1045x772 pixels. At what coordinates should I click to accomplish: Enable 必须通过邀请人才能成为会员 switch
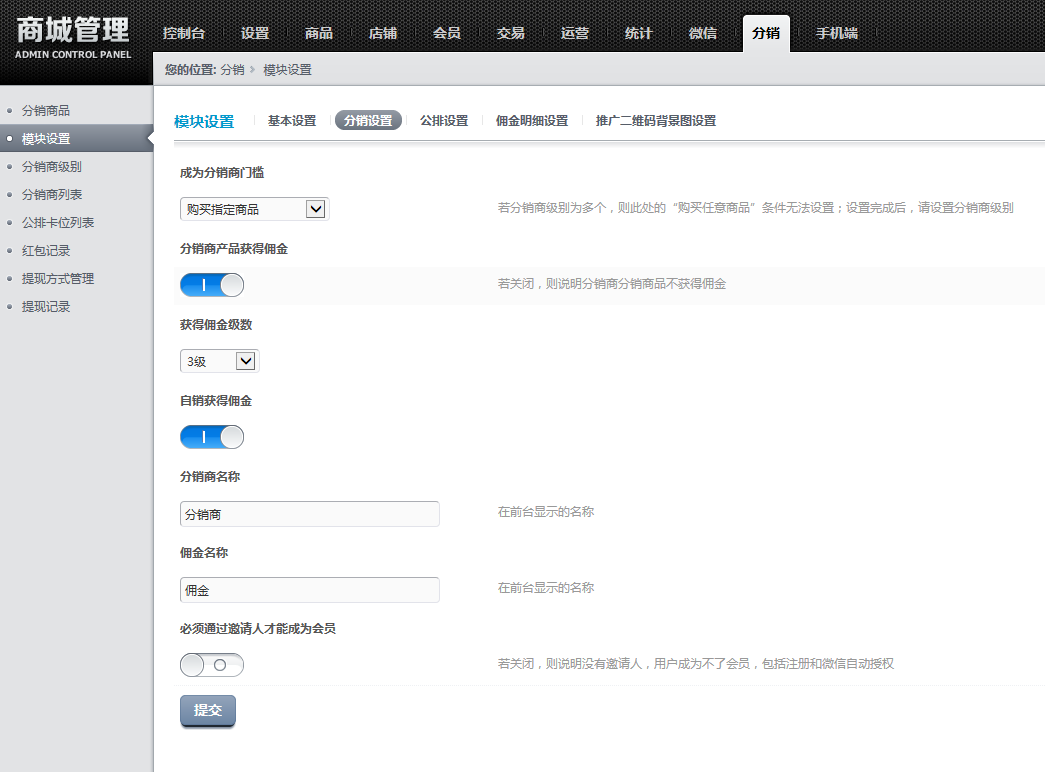212,665
